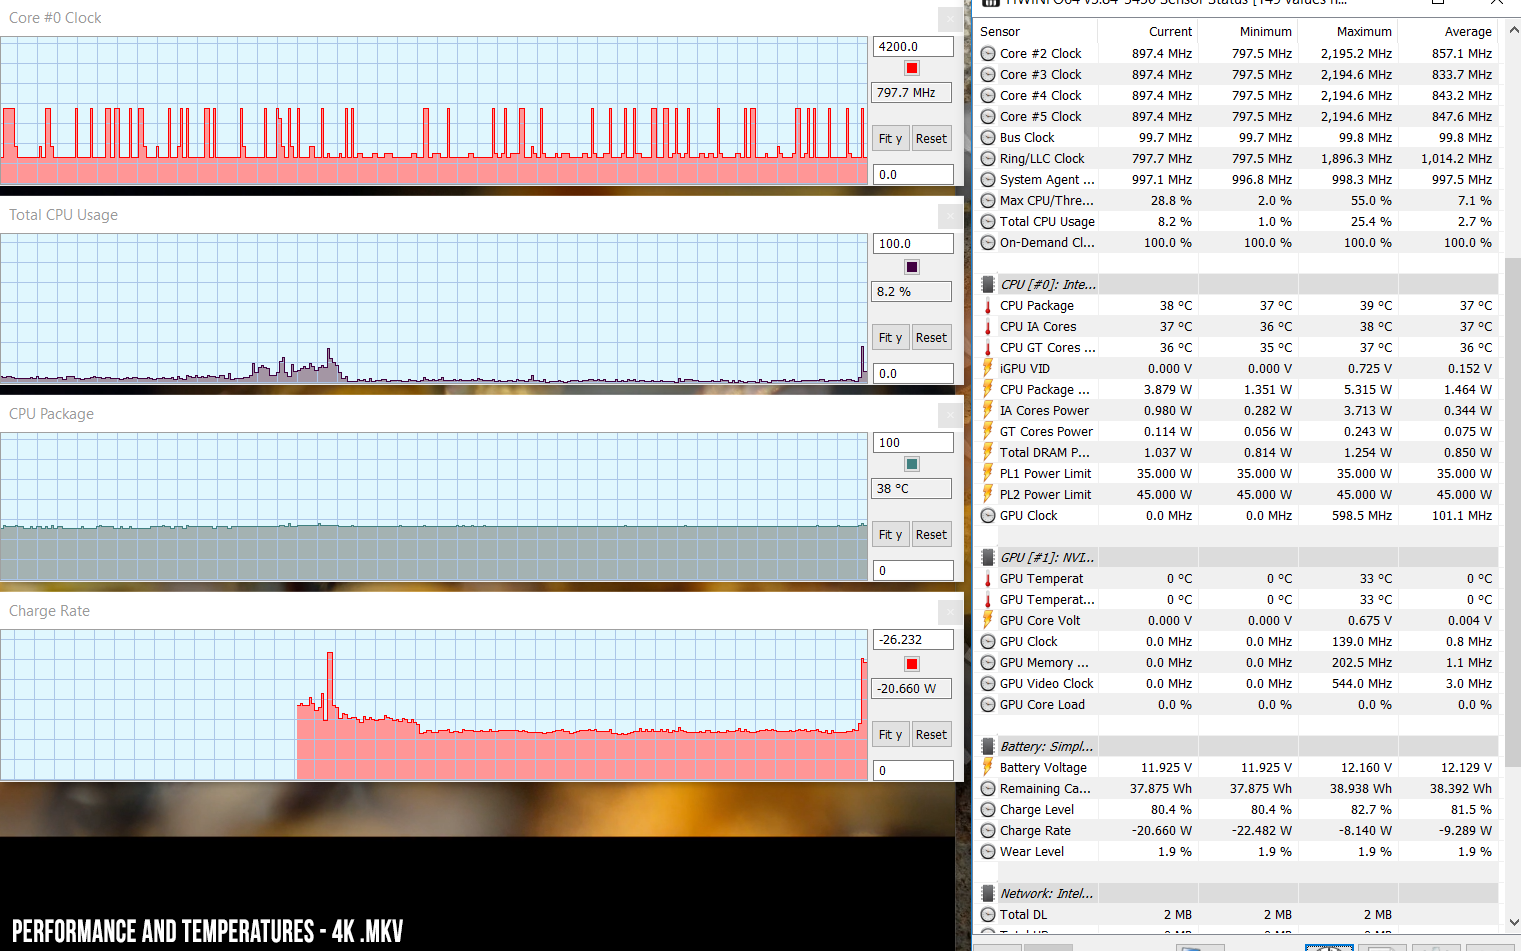The height and width of the screenshot is (951, 1521).
Task: Click the lightning icon beside GPU Core Volt
Action: (988, 621)
